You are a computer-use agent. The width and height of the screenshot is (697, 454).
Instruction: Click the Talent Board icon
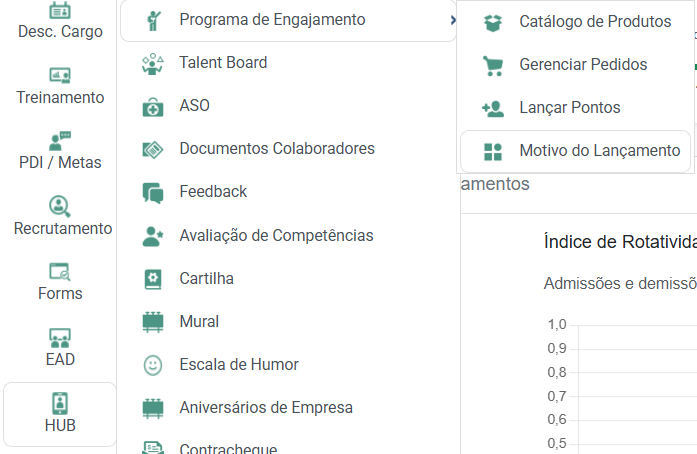tap(153, 63)
